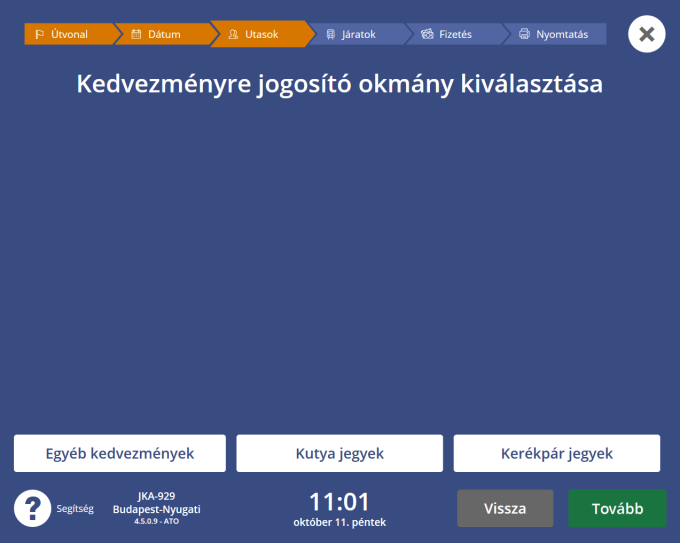Screen dimensions: 680x543
Task: Open help with the question mark icon
Action: (32, 508)
